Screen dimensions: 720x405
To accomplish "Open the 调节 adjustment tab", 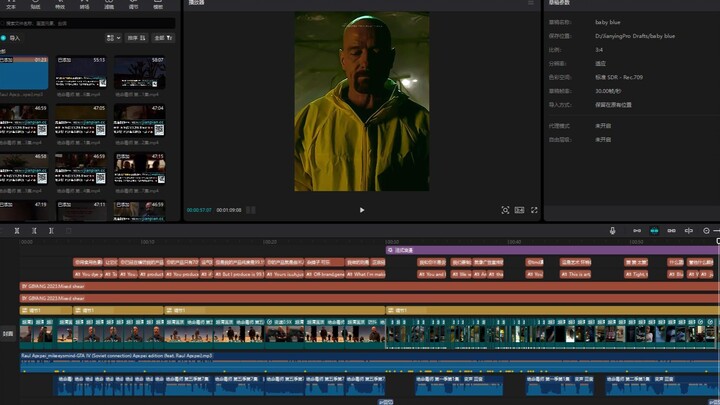I will [x=133, y=5].
